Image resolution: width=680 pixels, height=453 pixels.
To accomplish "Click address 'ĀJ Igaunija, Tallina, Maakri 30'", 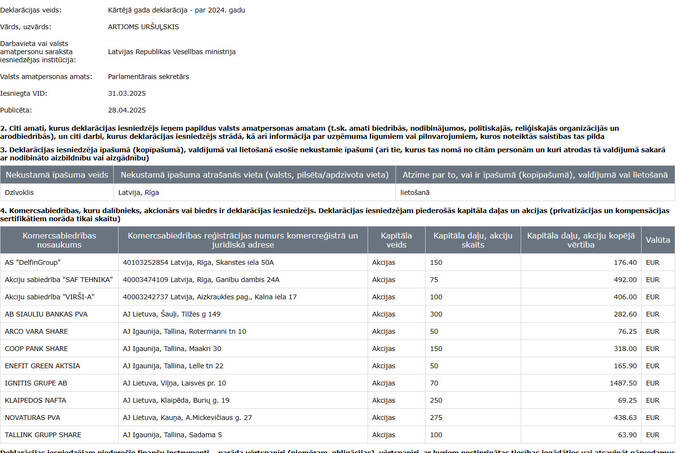I will (172, 349).
